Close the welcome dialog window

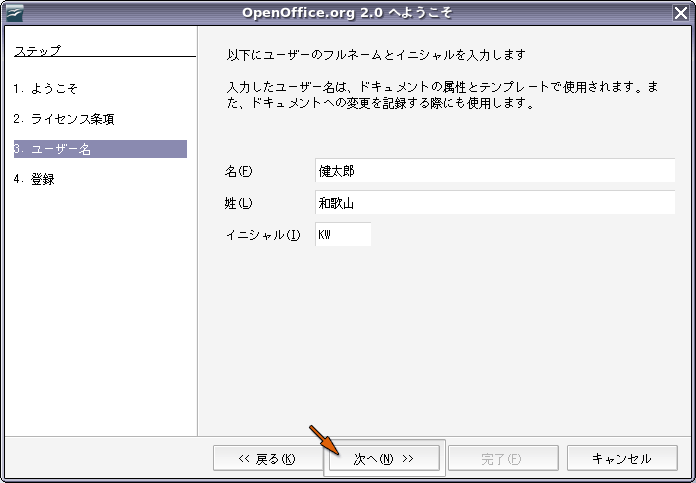point(681,13)
